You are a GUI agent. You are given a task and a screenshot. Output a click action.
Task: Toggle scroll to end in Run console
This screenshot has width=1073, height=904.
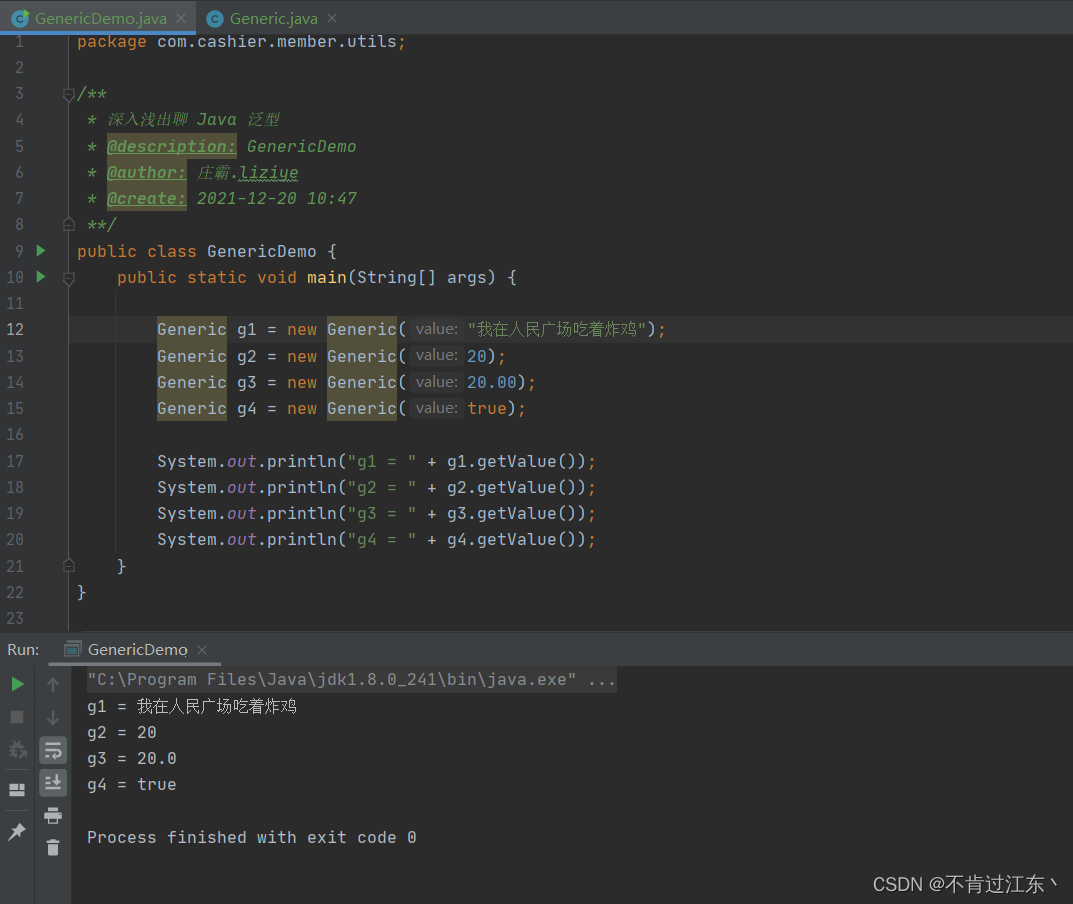[x=53, y=782]
